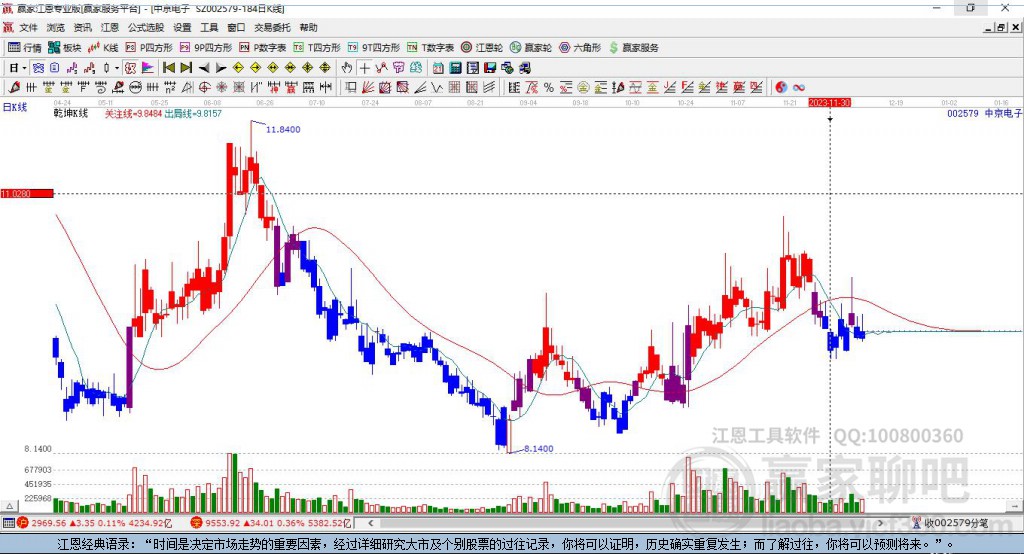Select the zigzag trend-line tool
1024x554 pixels.
(x=381, y=68)
